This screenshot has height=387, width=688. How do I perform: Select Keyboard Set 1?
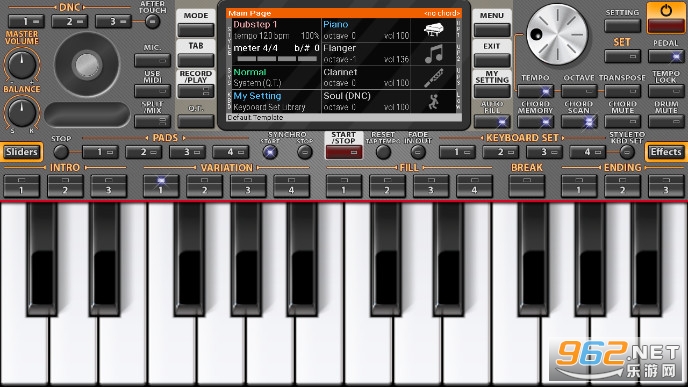457,152
